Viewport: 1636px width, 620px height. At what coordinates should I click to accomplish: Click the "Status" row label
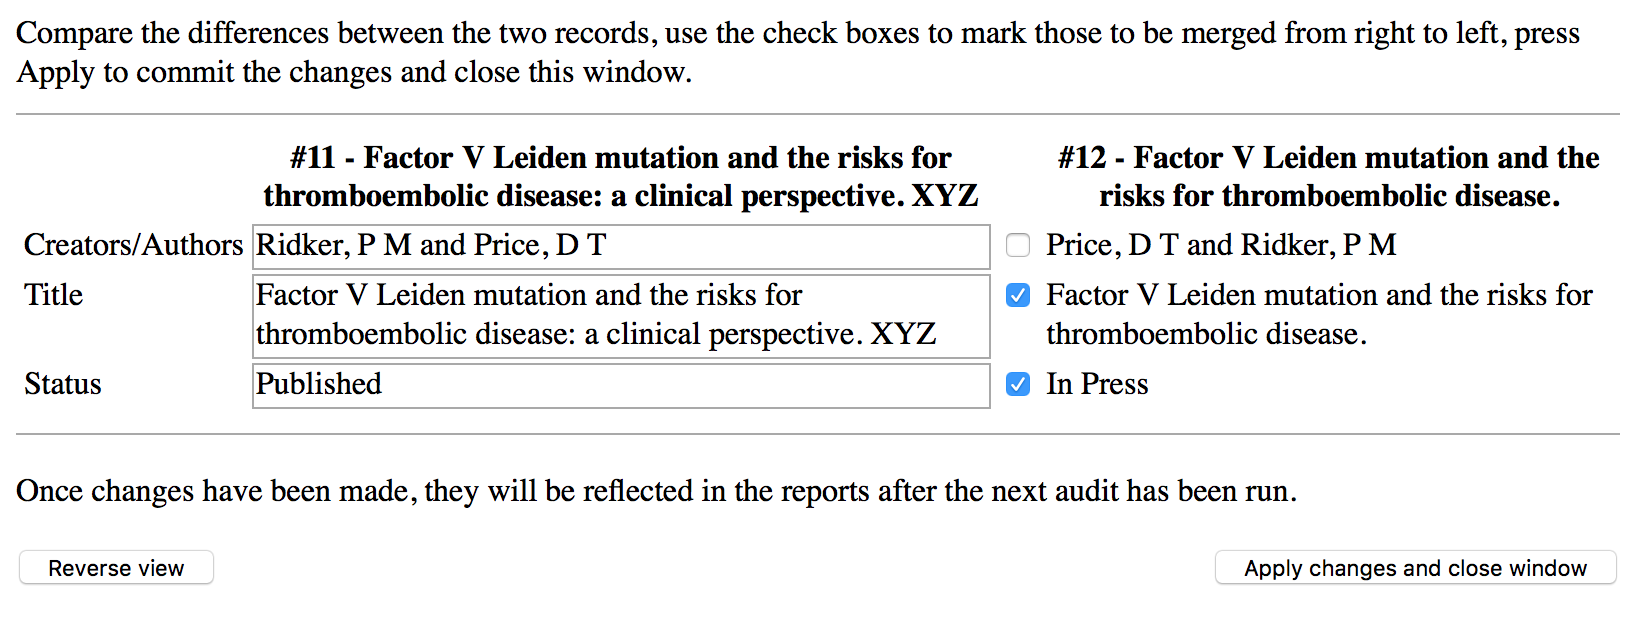63,384
